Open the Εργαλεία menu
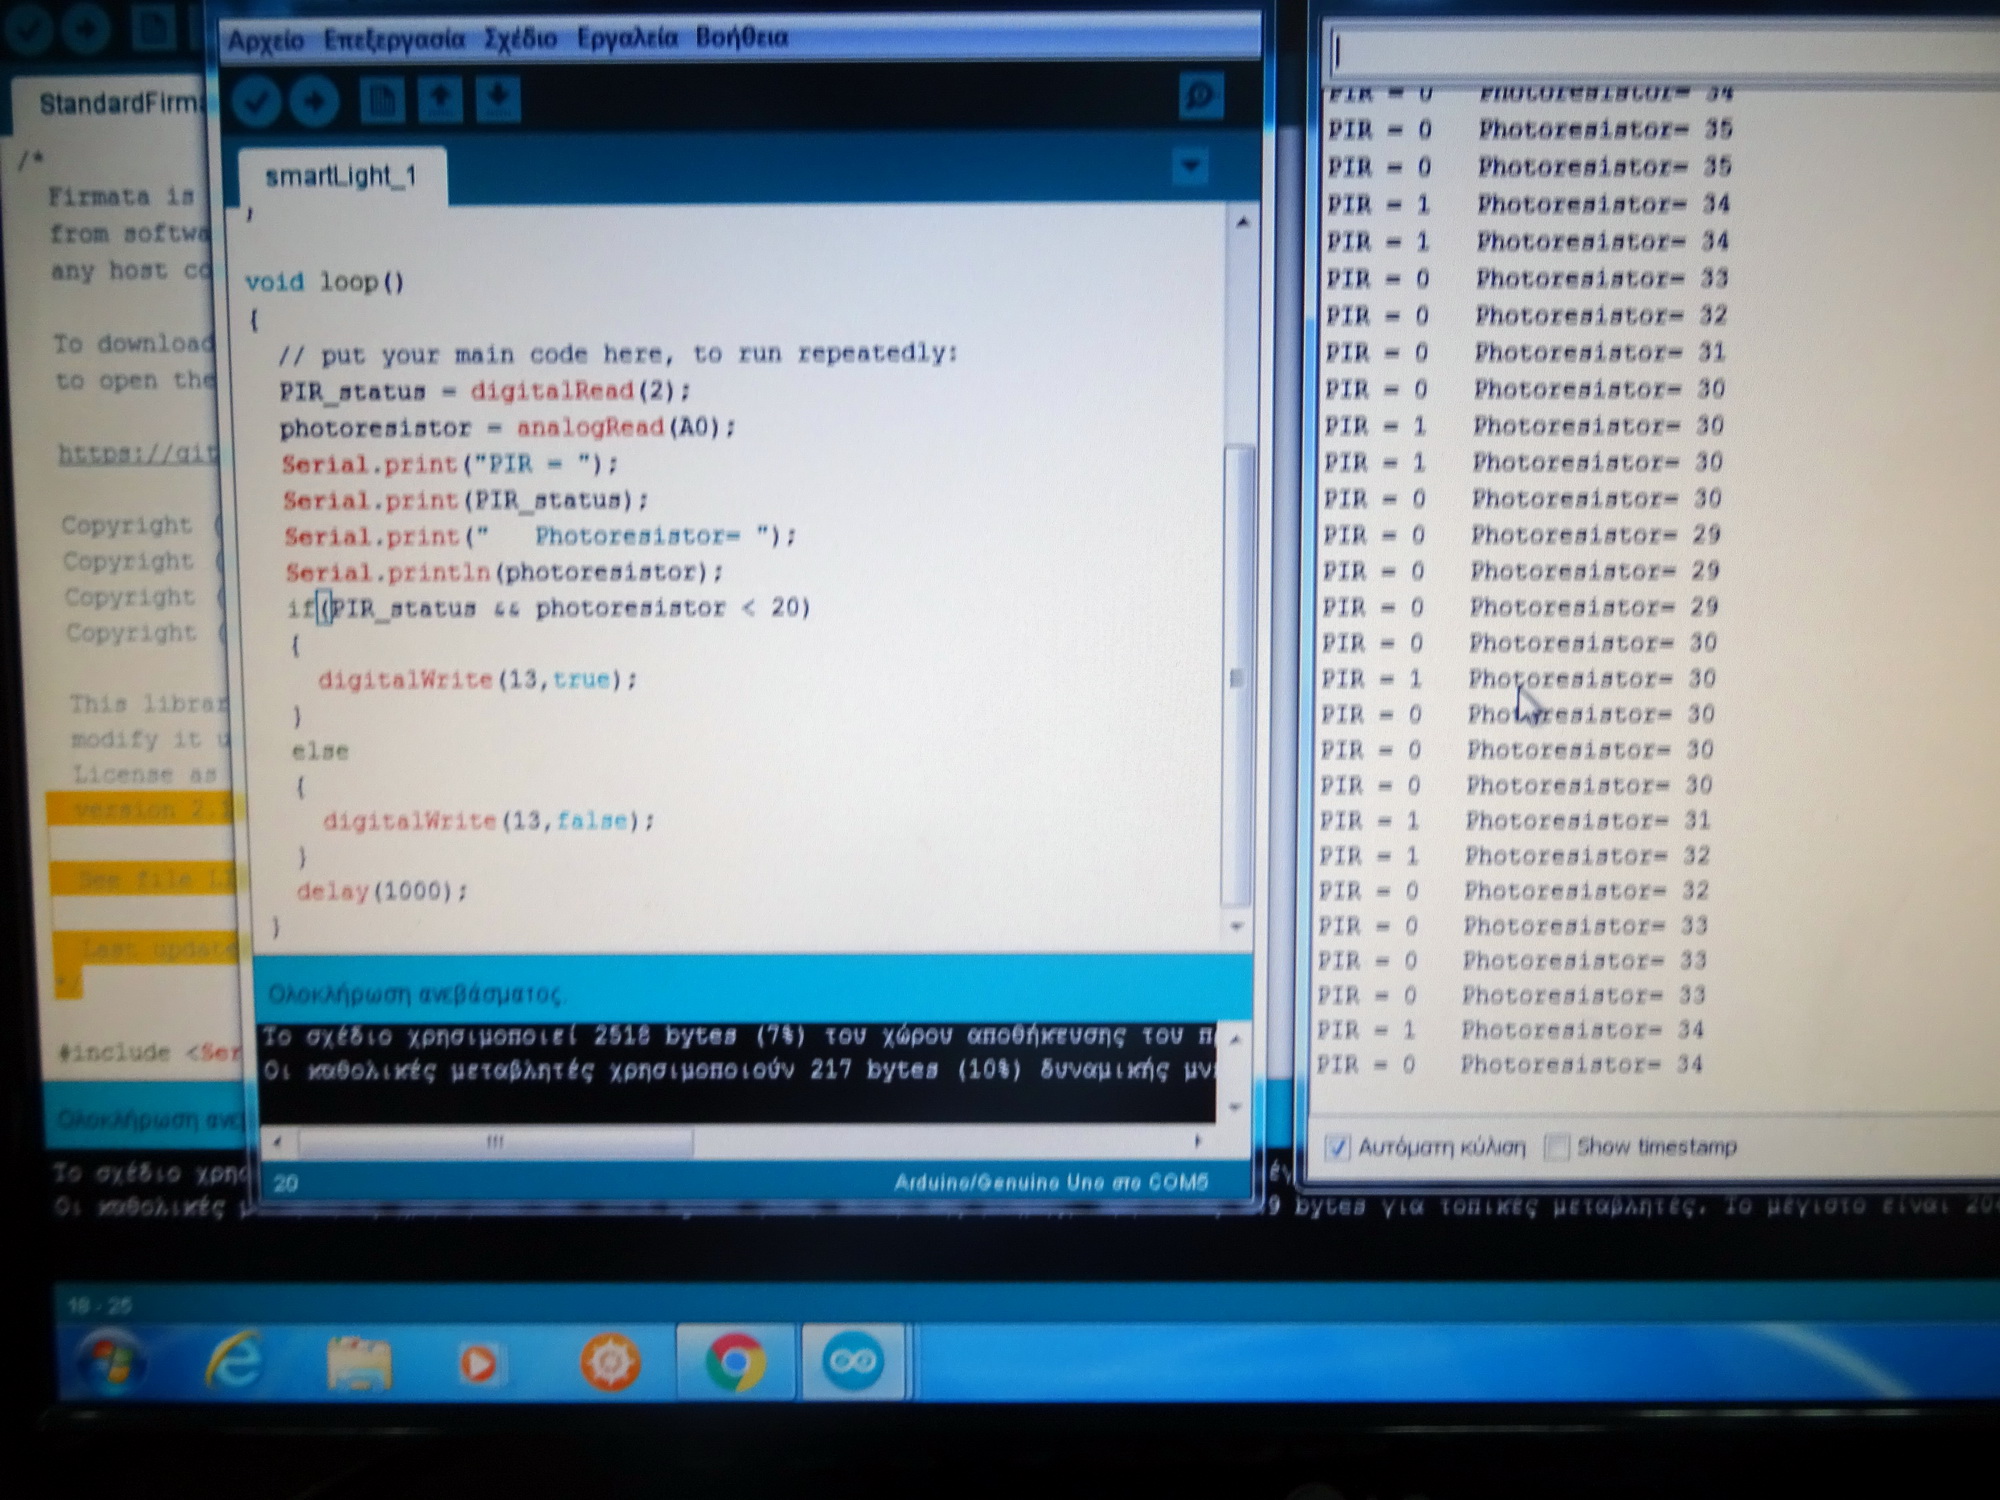2000x1500 pixels. pos(627,38)
